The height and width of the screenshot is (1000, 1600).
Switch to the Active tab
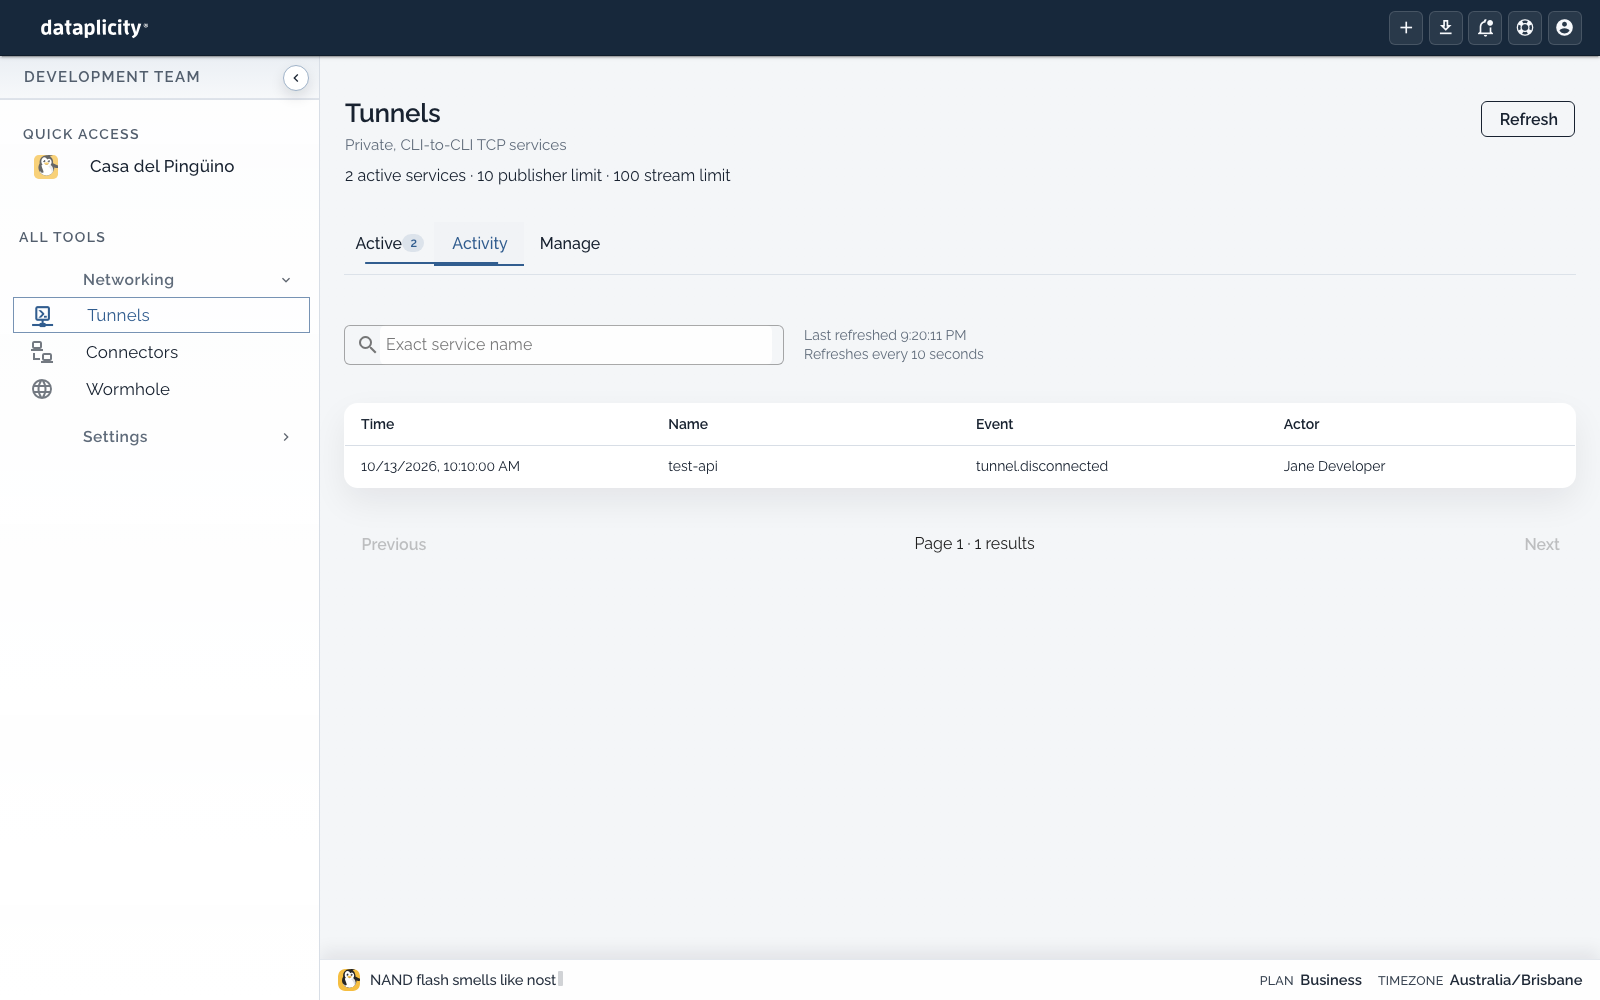pos(389,244)
